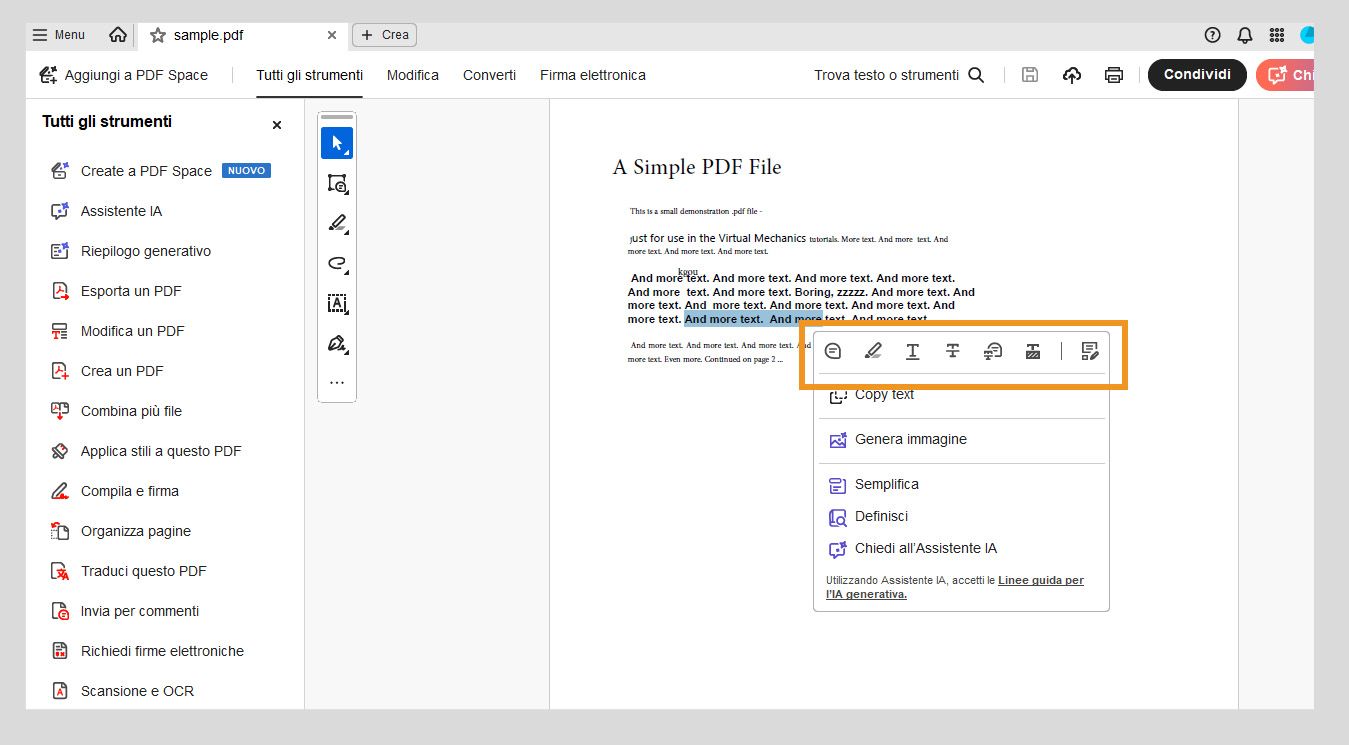Open the hamburger Menu

coord(59,35)
